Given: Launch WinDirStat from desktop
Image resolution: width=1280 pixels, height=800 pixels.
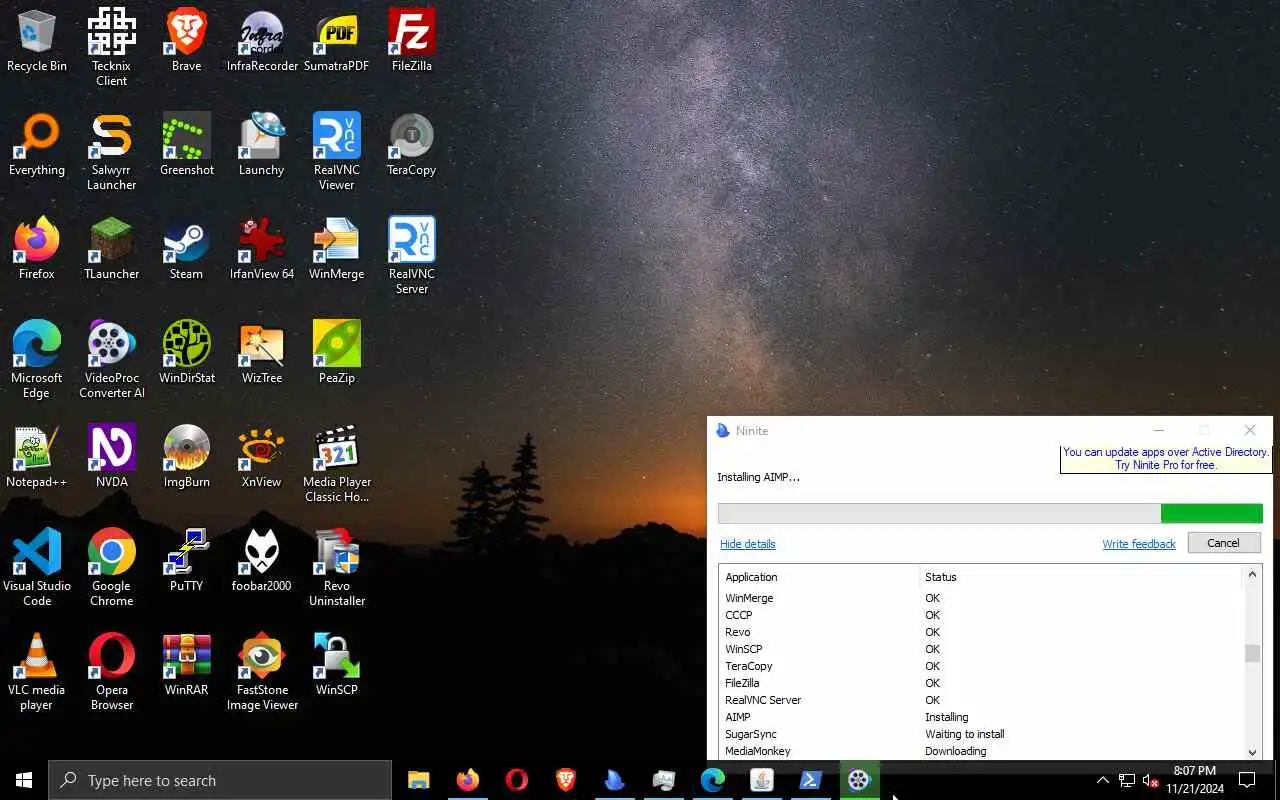Looking at the screenshot, I should click(186, 354).
